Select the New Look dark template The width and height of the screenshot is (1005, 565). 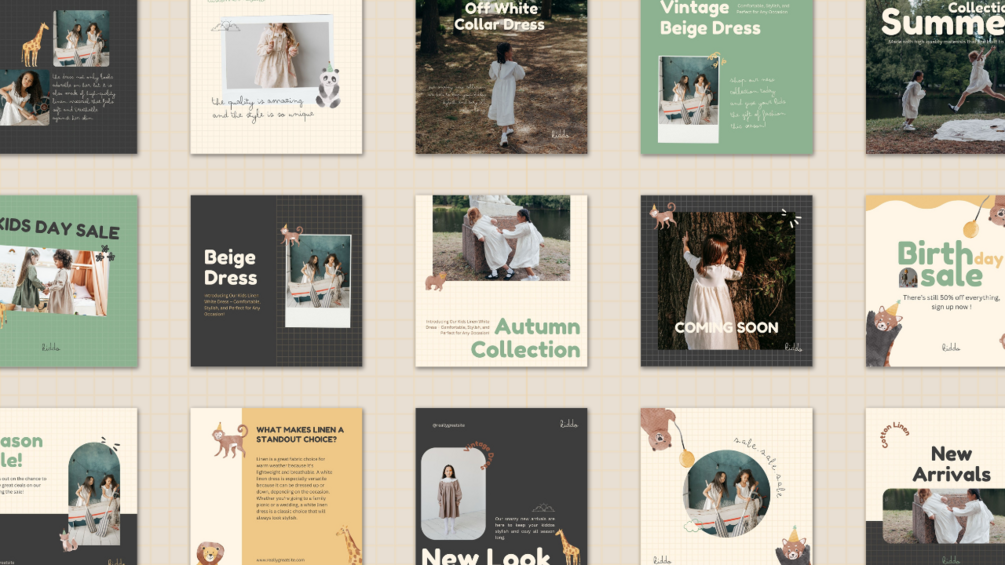pos(501,486)
